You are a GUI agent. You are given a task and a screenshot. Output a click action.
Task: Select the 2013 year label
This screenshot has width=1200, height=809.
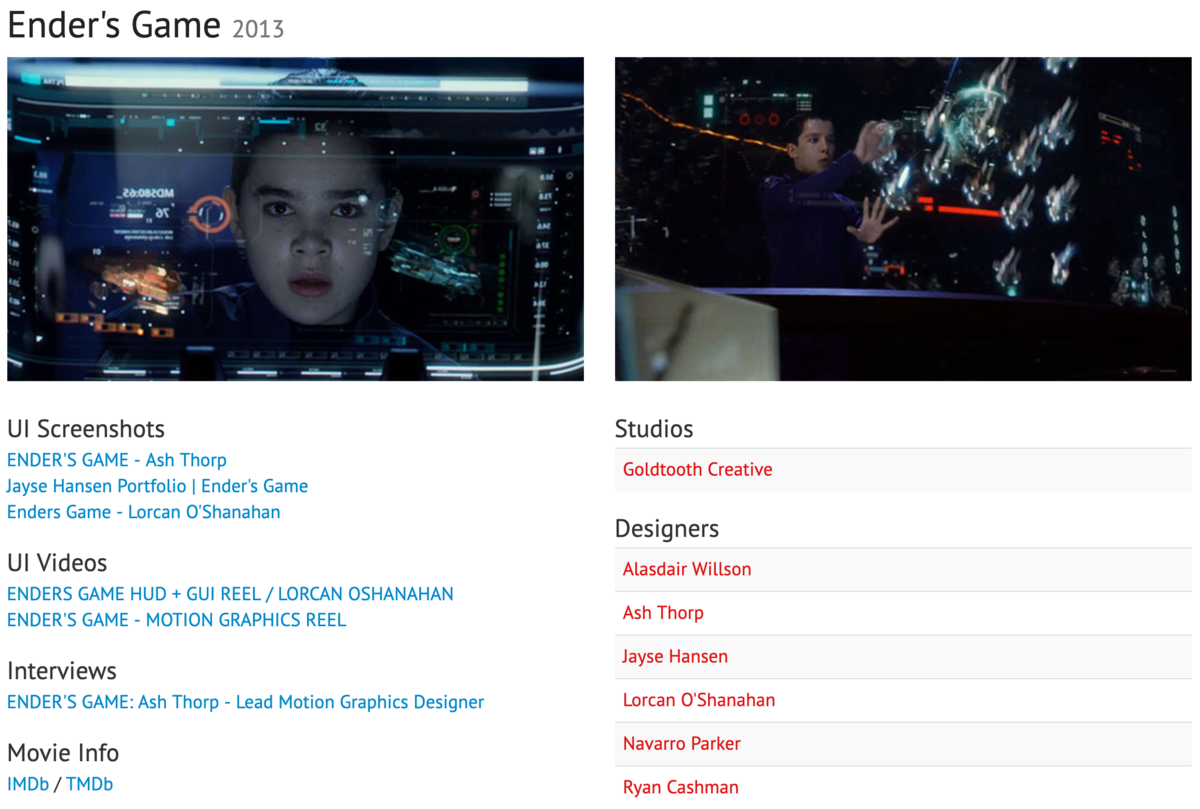coord(258,29)
